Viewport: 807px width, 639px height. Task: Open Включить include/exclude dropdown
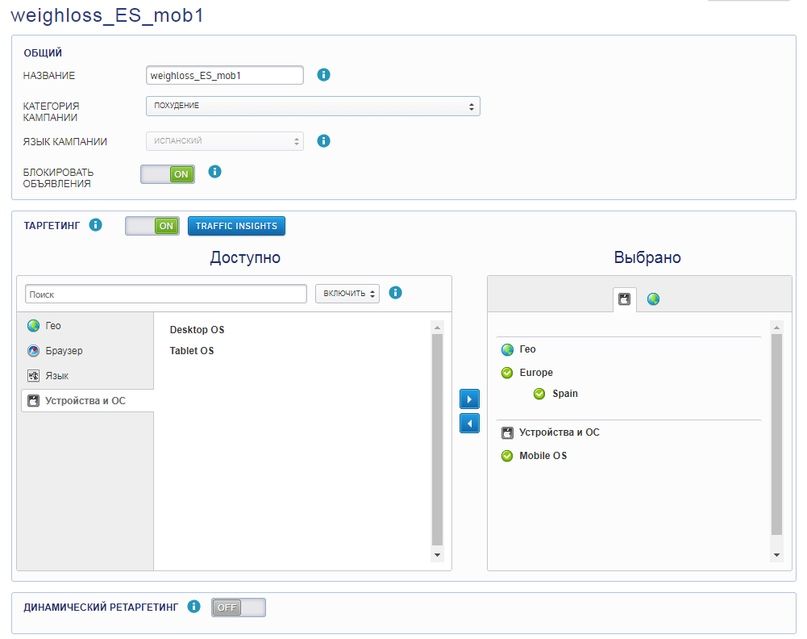(347, 293)
